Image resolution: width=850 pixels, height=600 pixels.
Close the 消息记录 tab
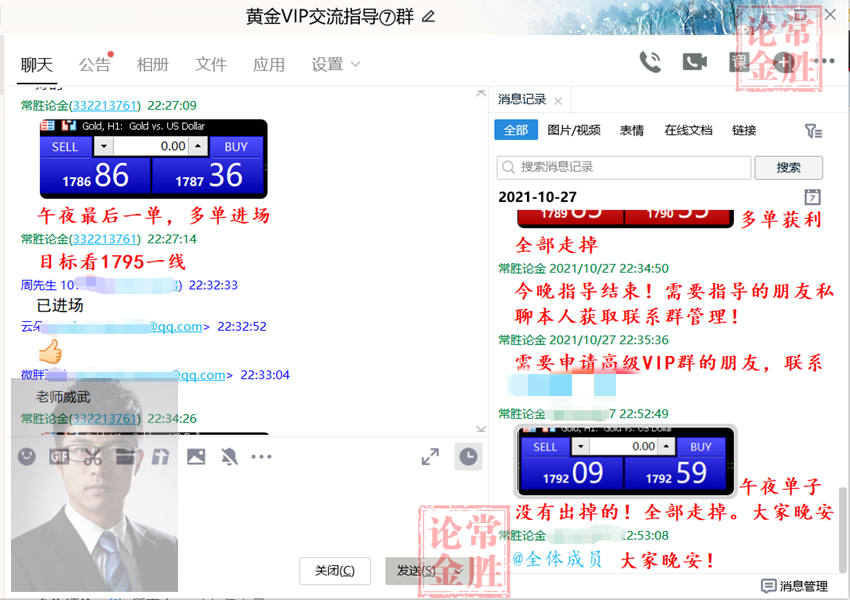pyautogui.click(x=558, y=101)
